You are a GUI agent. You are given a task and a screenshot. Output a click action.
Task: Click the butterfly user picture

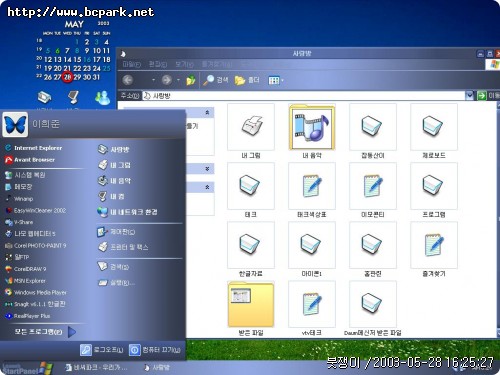(x=15, y=125)
